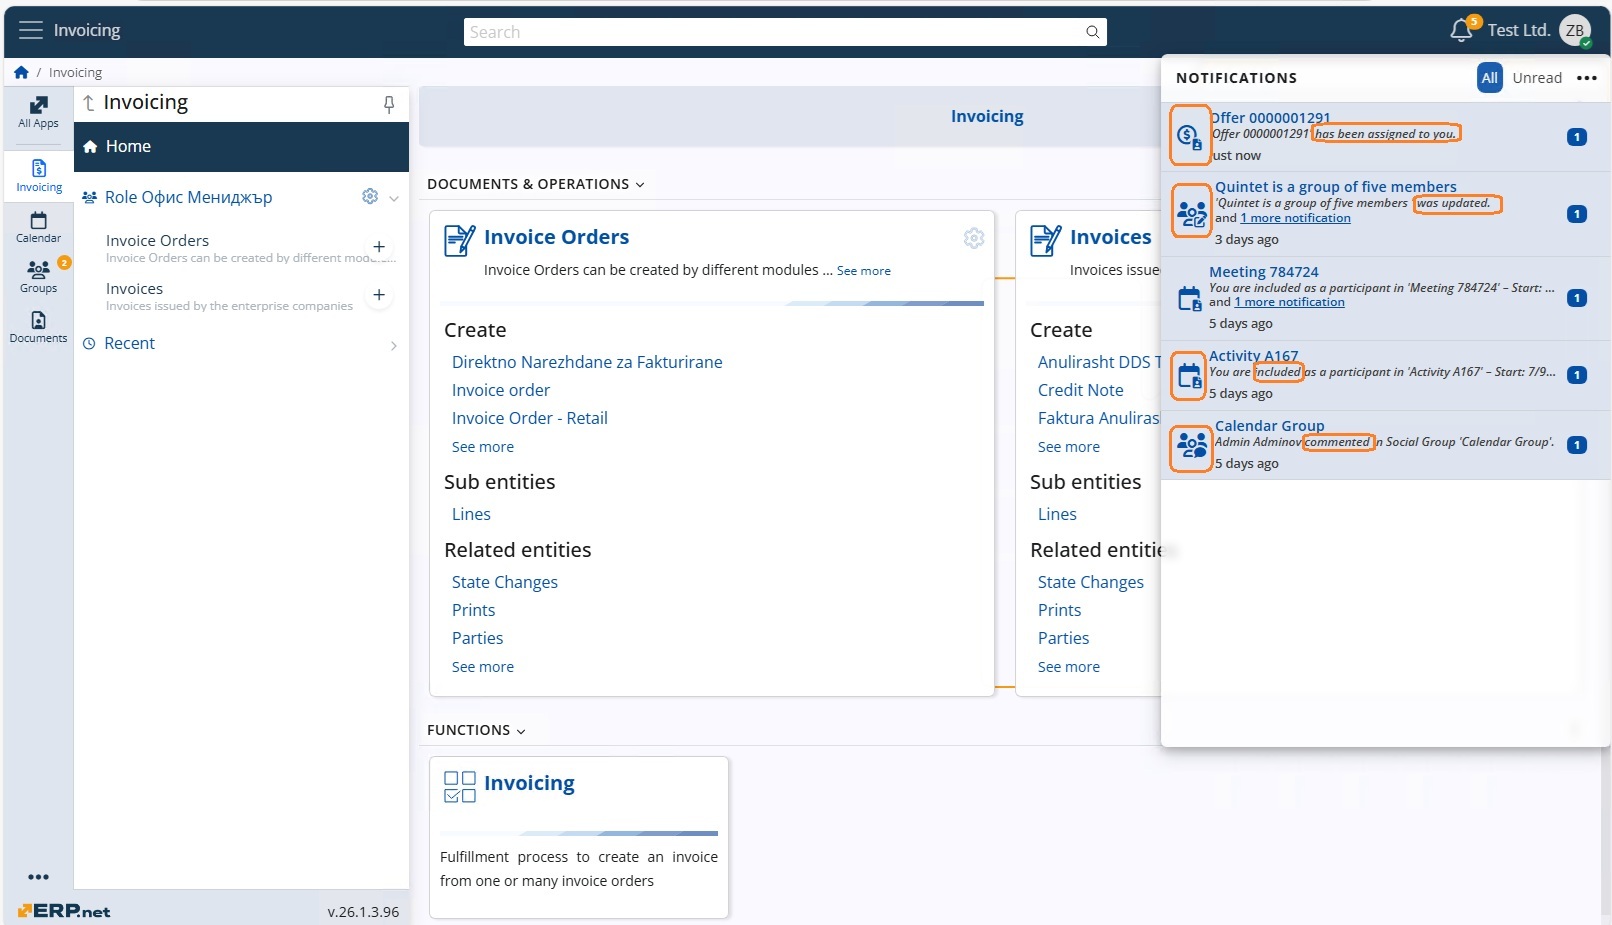Add a new Invoice with plus

pos(379,295)
